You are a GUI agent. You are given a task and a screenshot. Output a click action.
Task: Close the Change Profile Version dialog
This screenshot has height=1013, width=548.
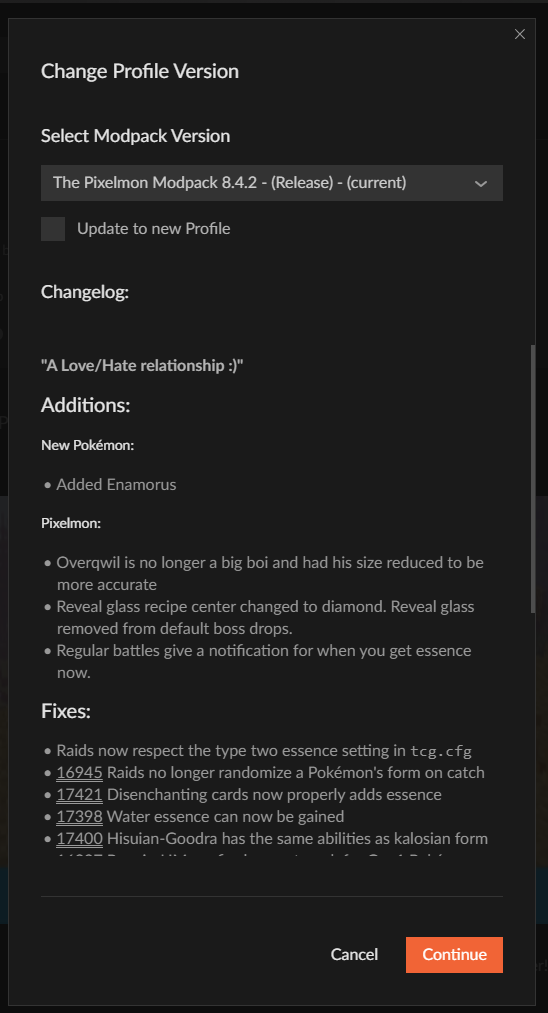coord(520,34)
